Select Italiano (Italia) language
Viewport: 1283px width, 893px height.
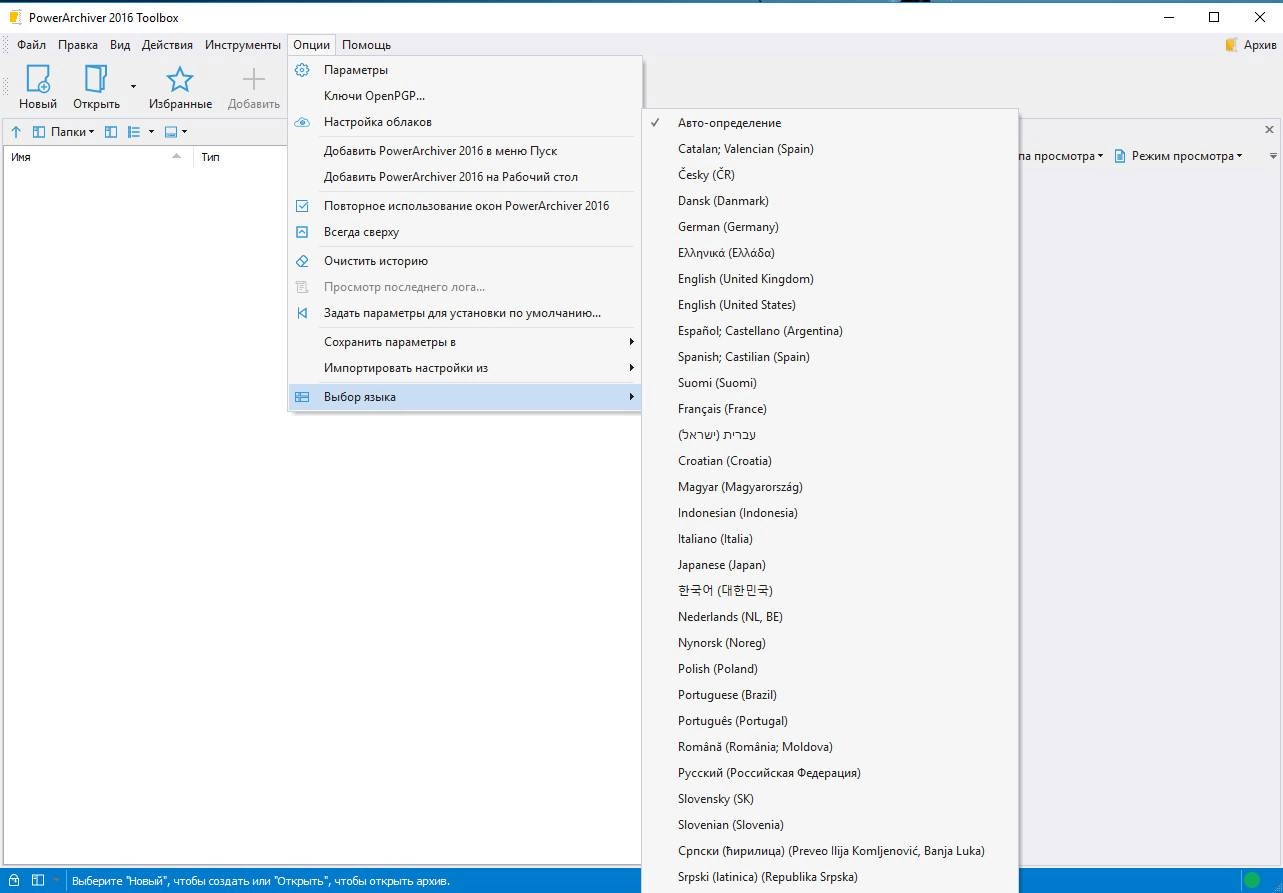click(830, 539)
